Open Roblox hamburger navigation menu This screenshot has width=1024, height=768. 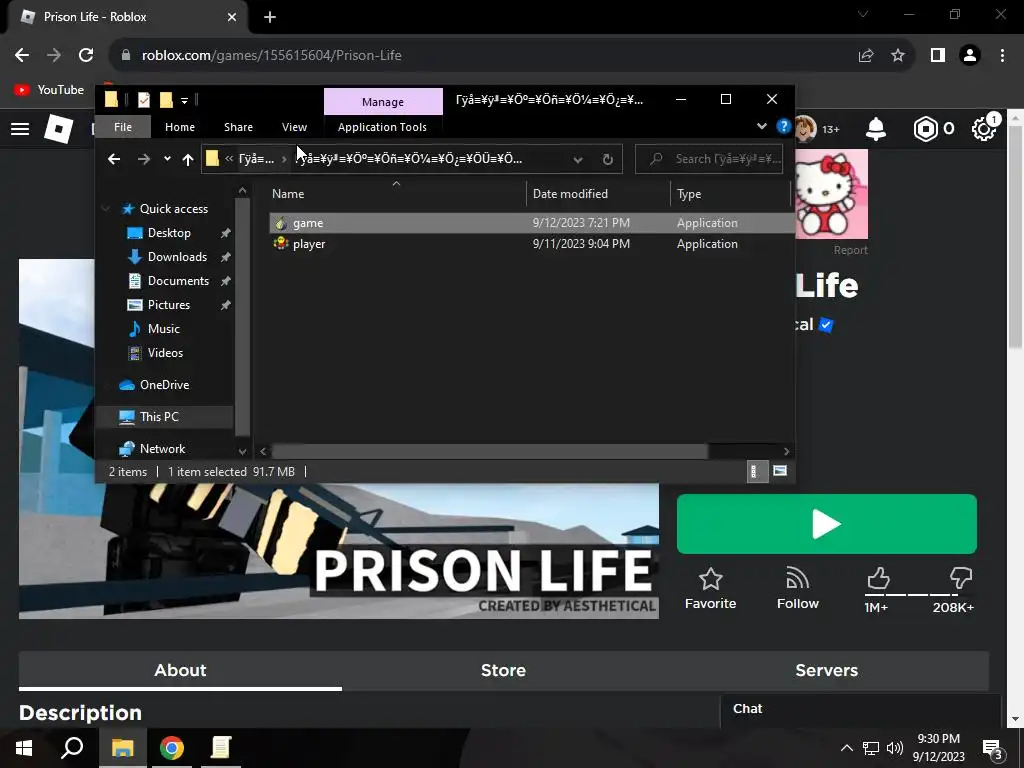click(20, 129)
